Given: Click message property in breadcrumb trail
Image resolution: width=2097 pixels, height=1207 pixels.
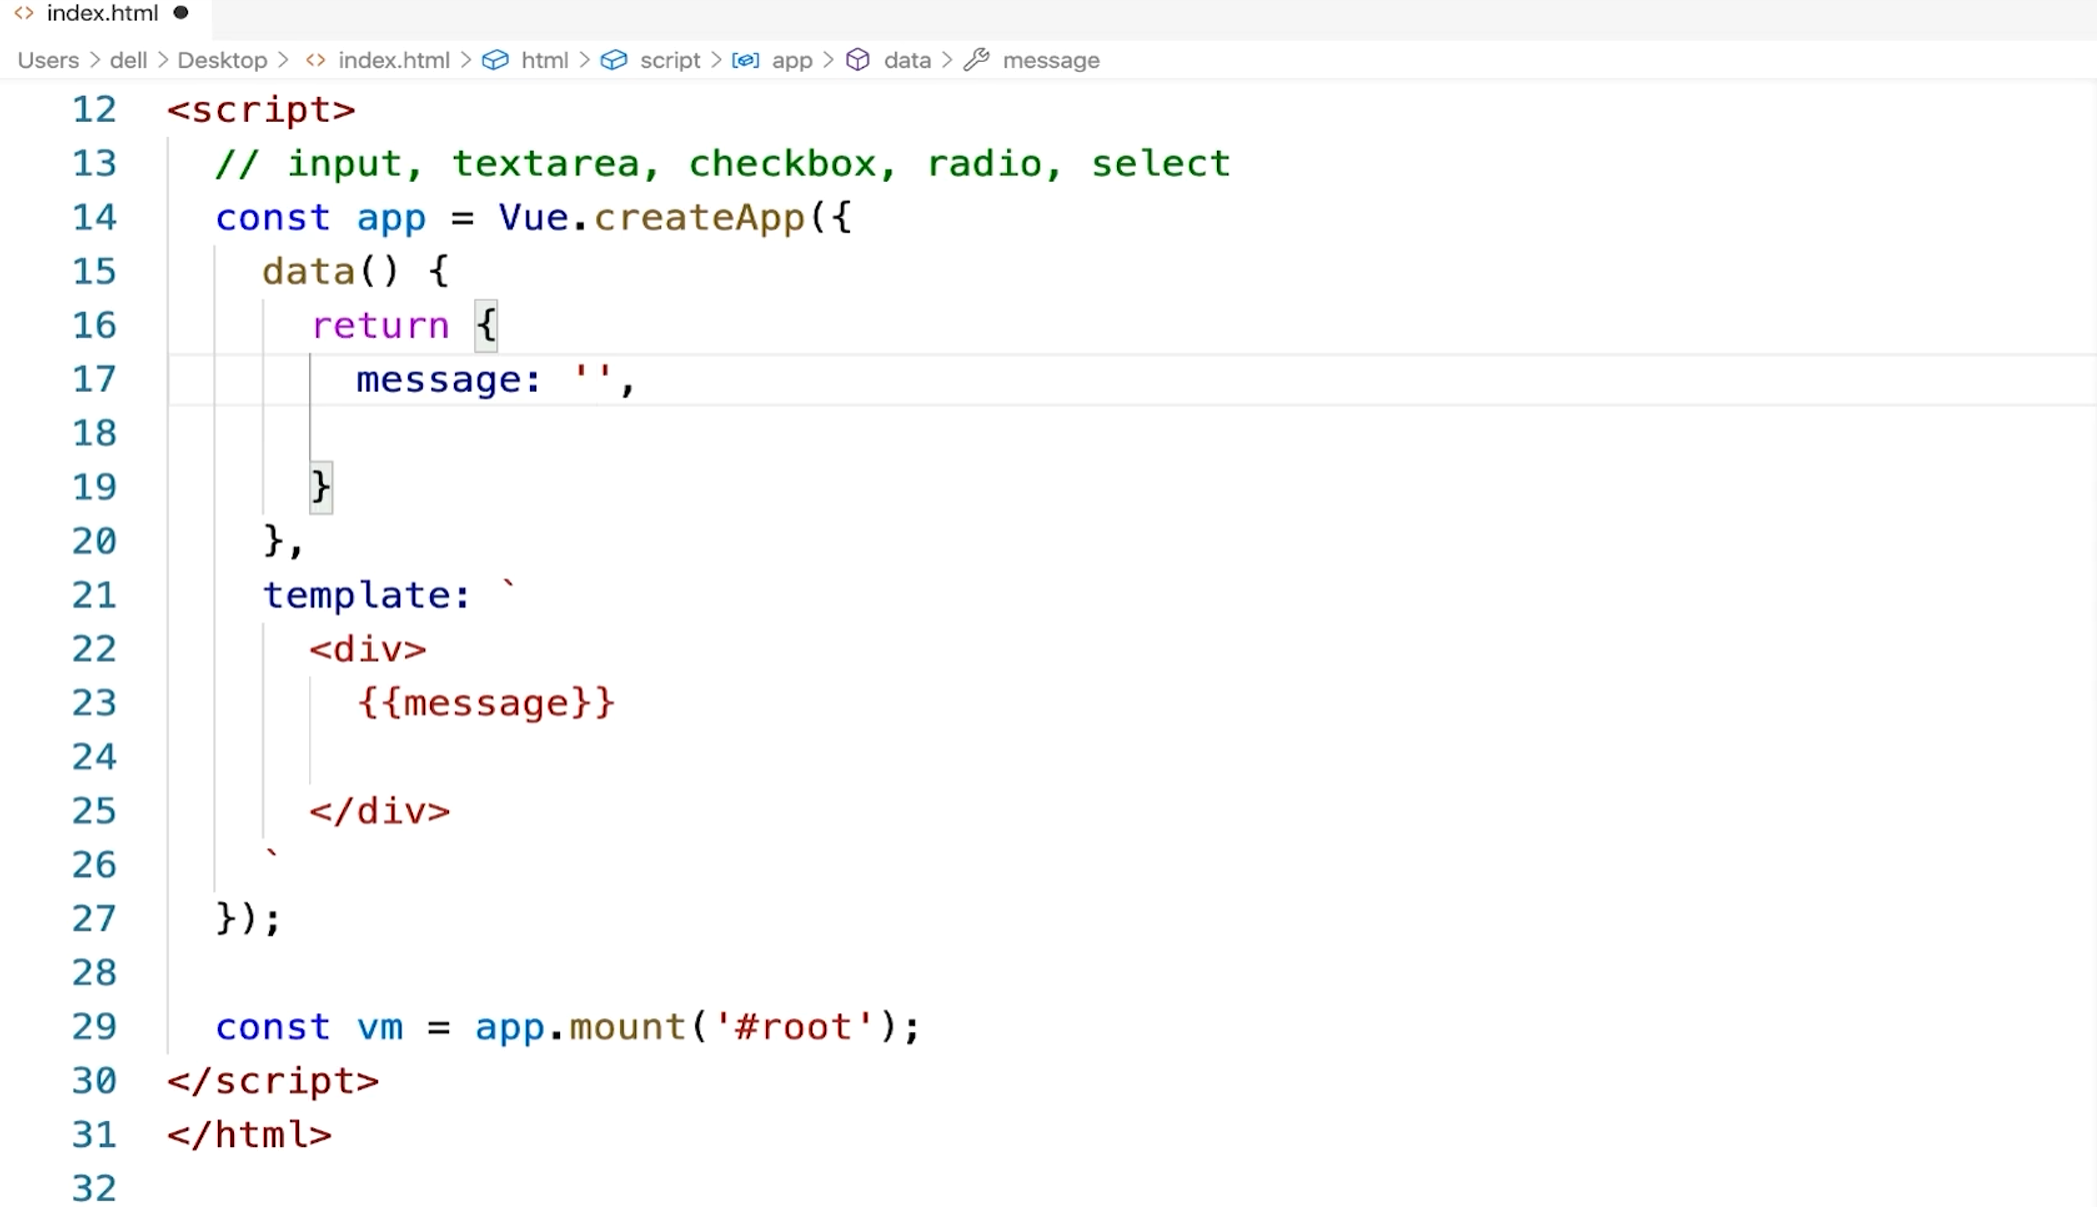Looking at the screenshot, I should click(1050, 60).
